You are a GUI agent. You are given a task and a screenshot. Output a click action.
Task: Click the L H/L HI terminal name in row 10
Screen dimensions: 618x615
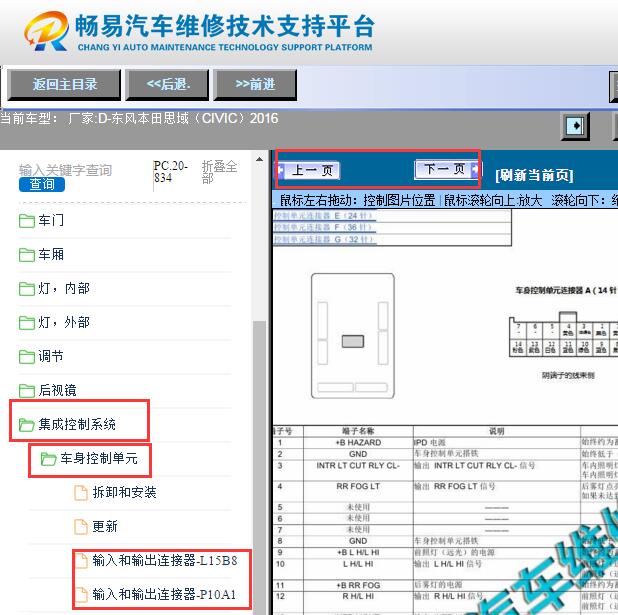click(x=358, y=564)
